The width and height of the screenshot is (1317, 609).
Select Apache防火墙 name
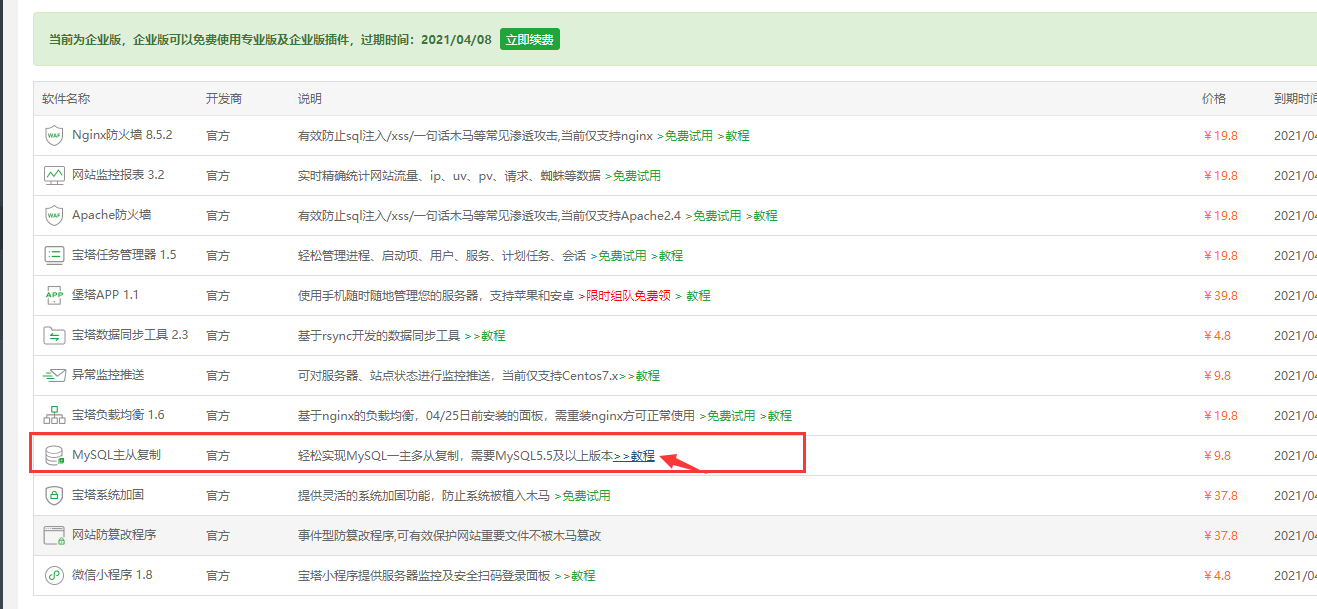[x=112, y=215]
